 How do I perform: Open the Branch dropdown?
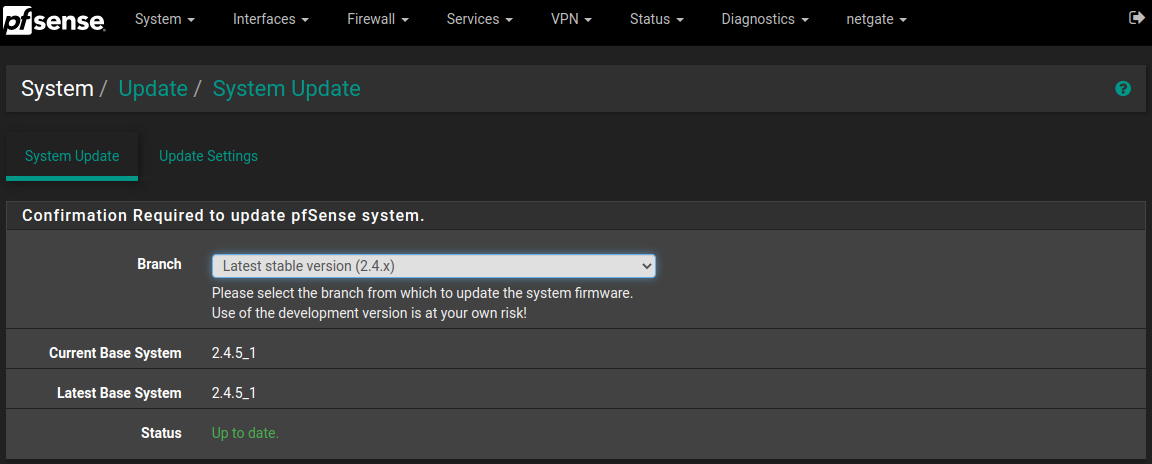pos(433,266)
